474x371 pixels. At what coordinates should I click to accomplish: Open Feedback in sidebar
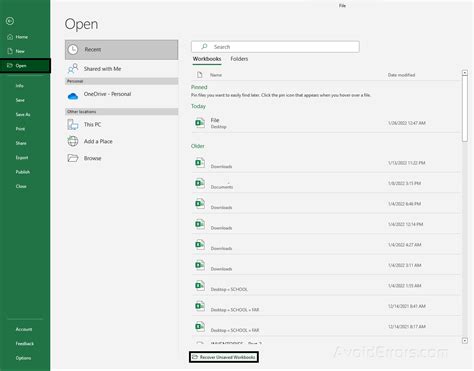coord(25,344)
